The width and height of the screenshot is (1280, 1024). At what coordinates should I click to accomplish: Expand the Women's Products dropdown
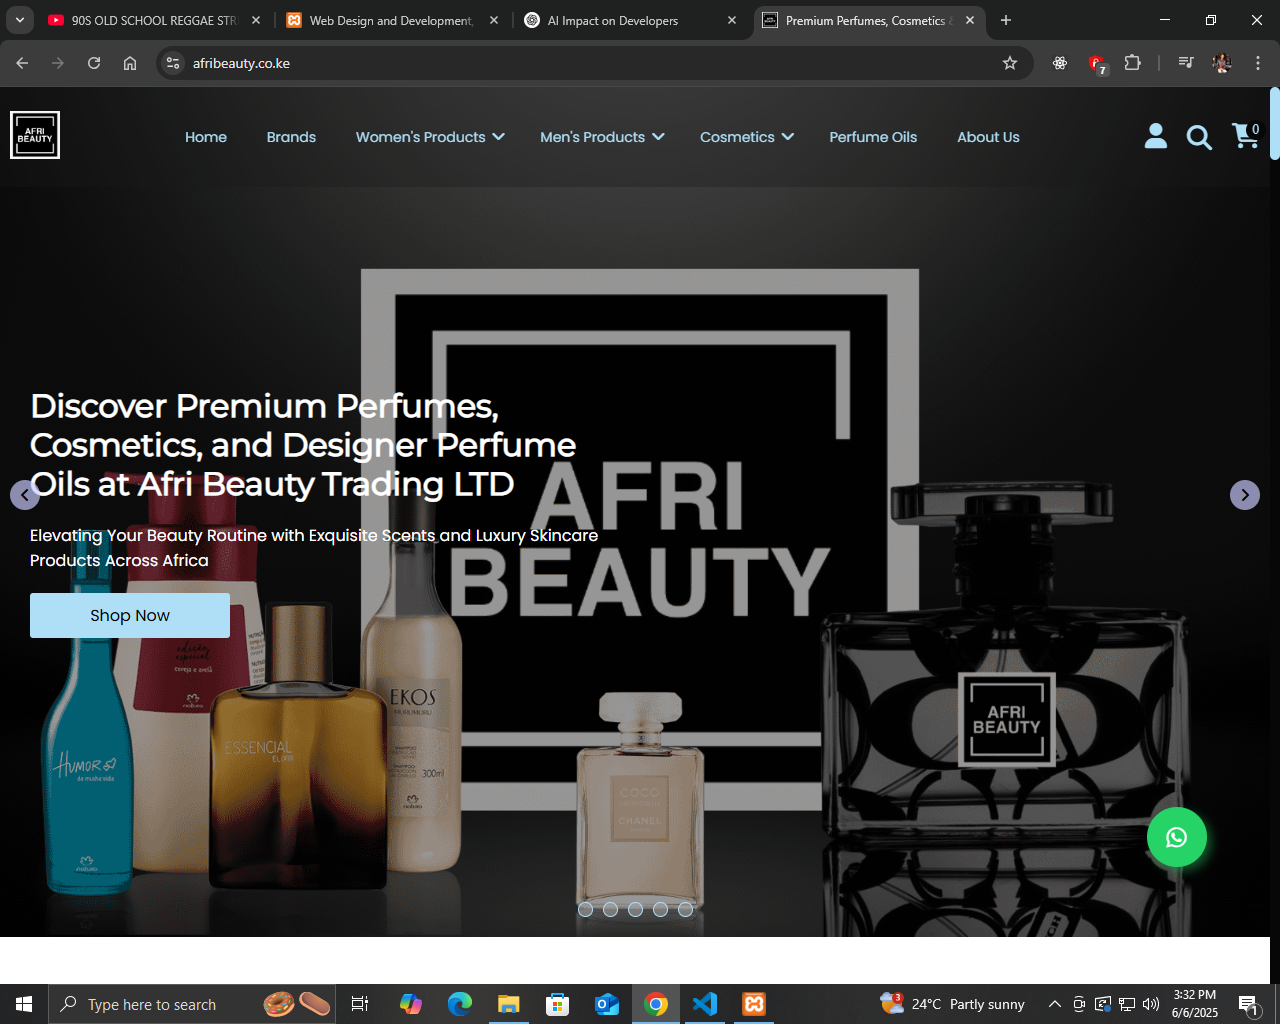pyautogui.click(x=430, y=137)
